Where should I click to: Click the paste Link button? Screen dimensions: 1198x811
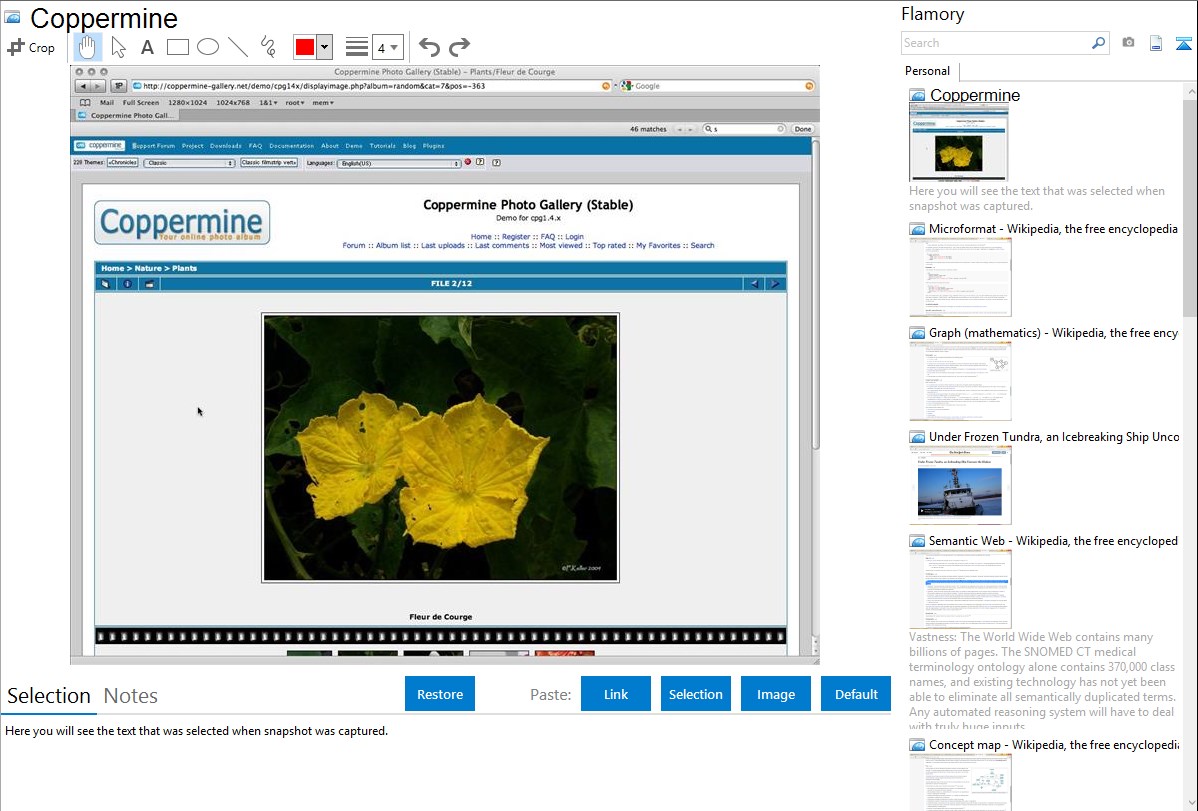point(616,694)
